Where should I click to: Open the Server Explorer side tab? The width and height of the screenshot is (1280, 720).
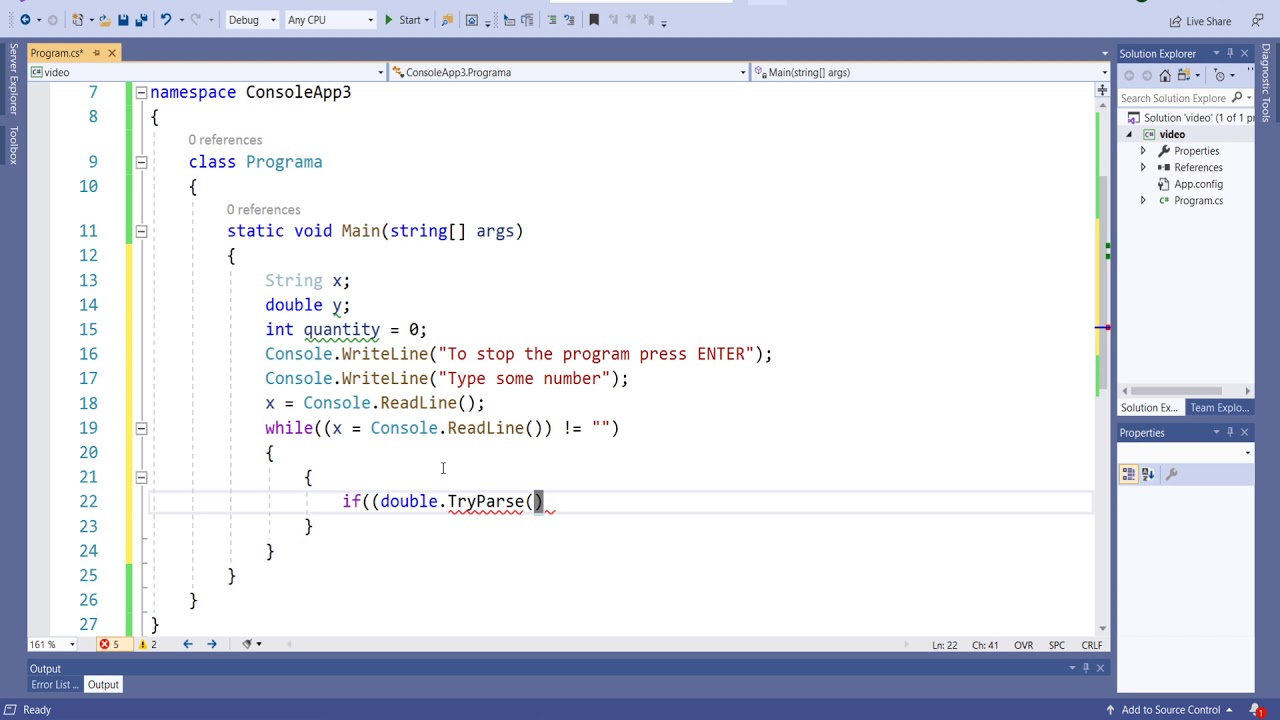[x=13, y=79]
